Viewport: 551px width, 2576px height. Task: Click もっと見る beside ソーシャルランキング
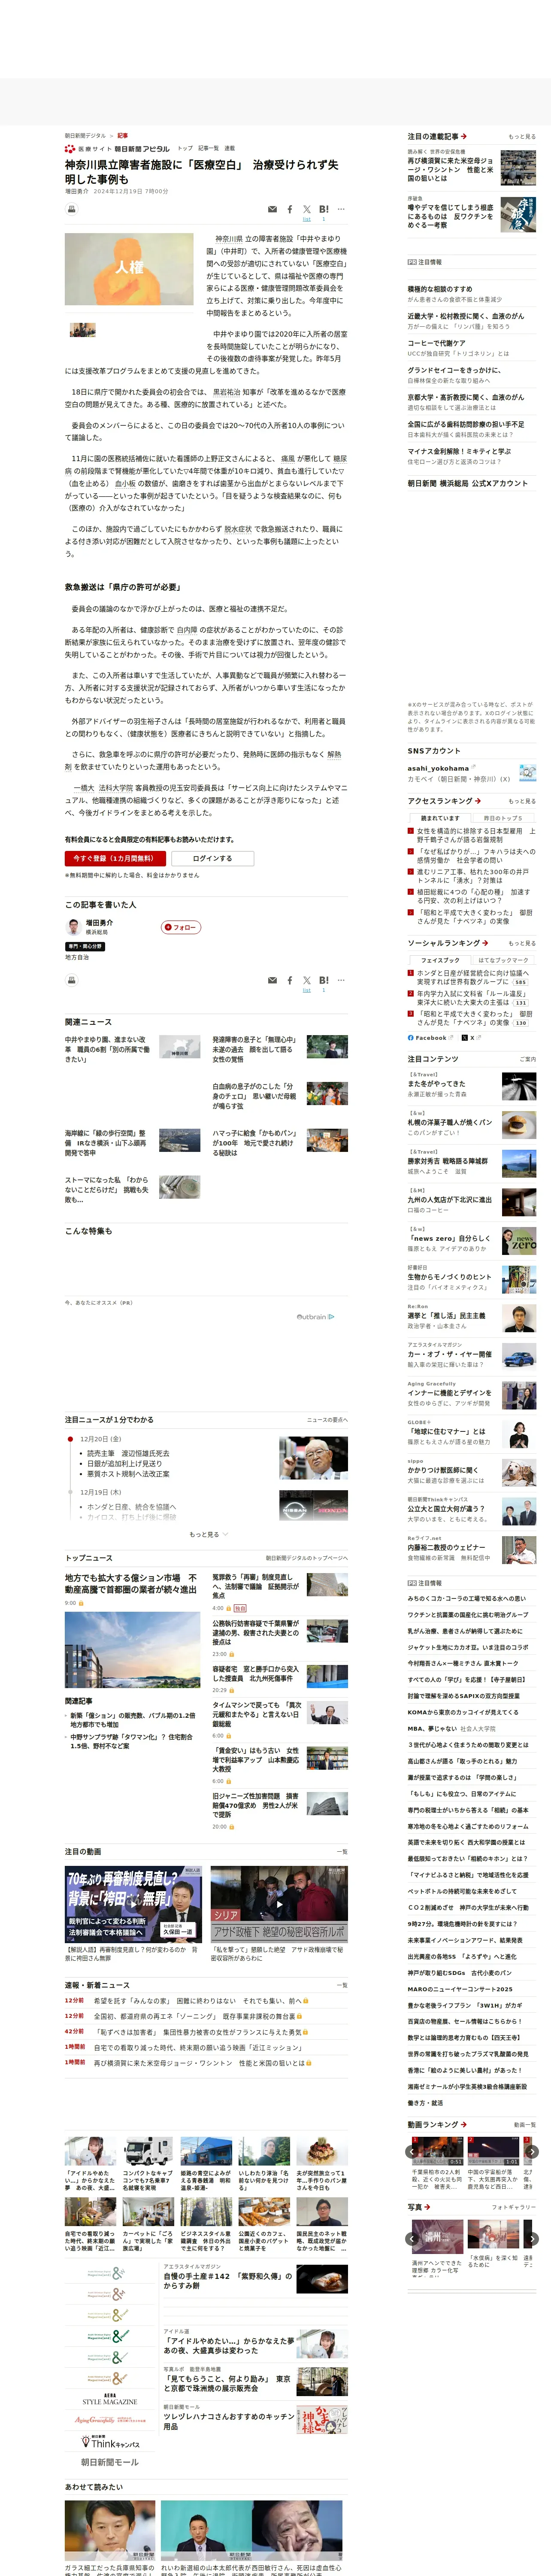coord(522,943)
